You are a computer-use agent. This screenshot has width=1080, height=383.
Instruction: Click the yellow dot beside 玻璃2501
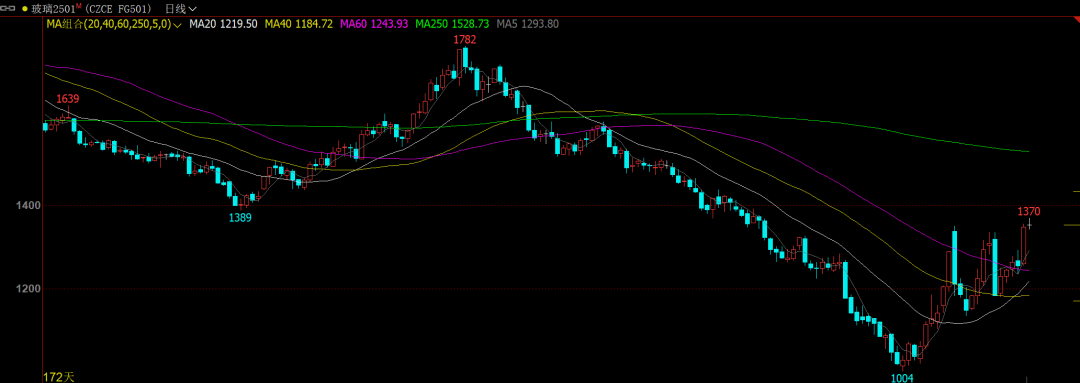pyautogui.click(x=25, y=9)
